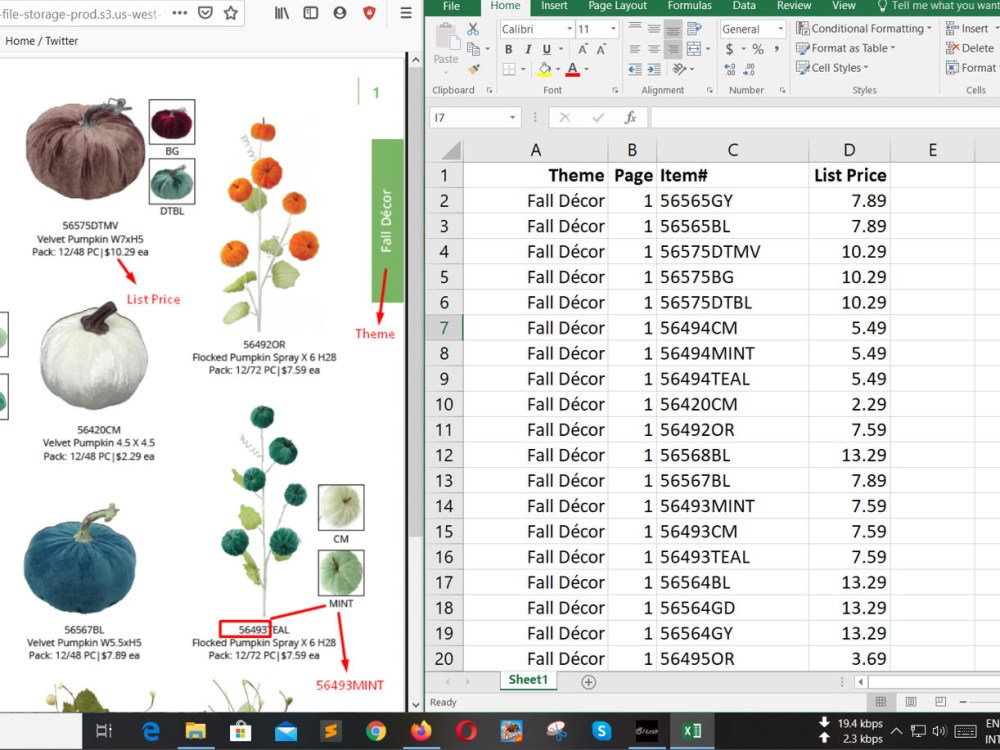Launch Chrome from the taskbar
Screen dimensions: 1000x750
pyautogui.click(x=375, y=731)
